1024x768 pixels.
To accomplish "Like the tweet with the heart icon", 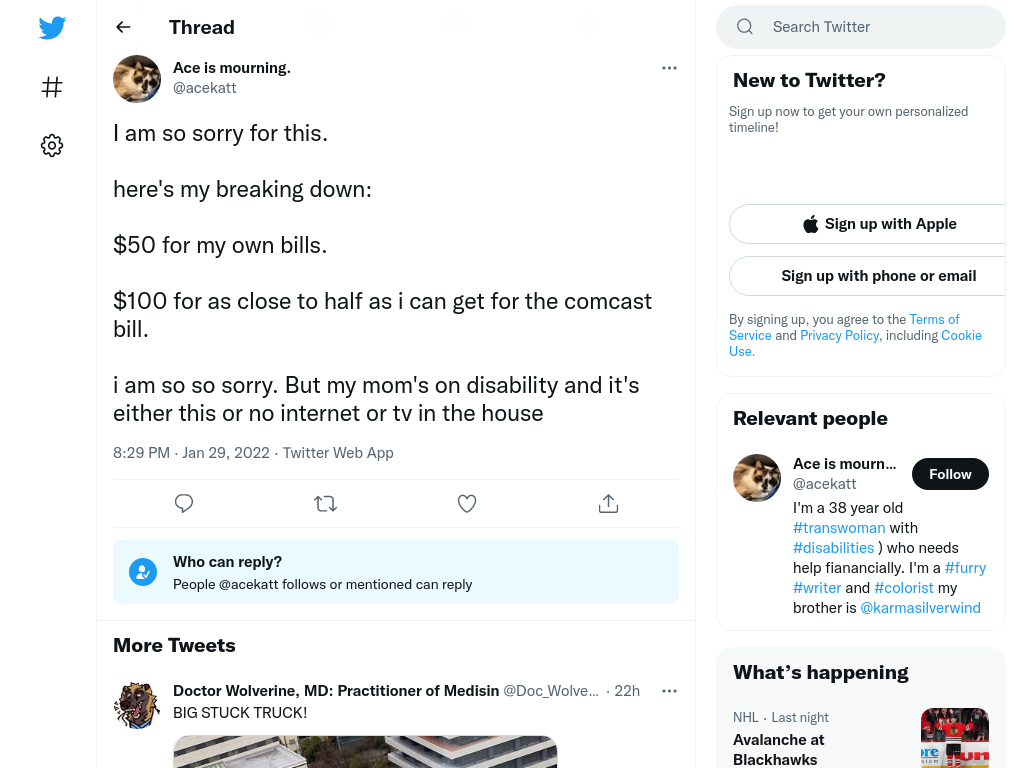I will 466,504.
